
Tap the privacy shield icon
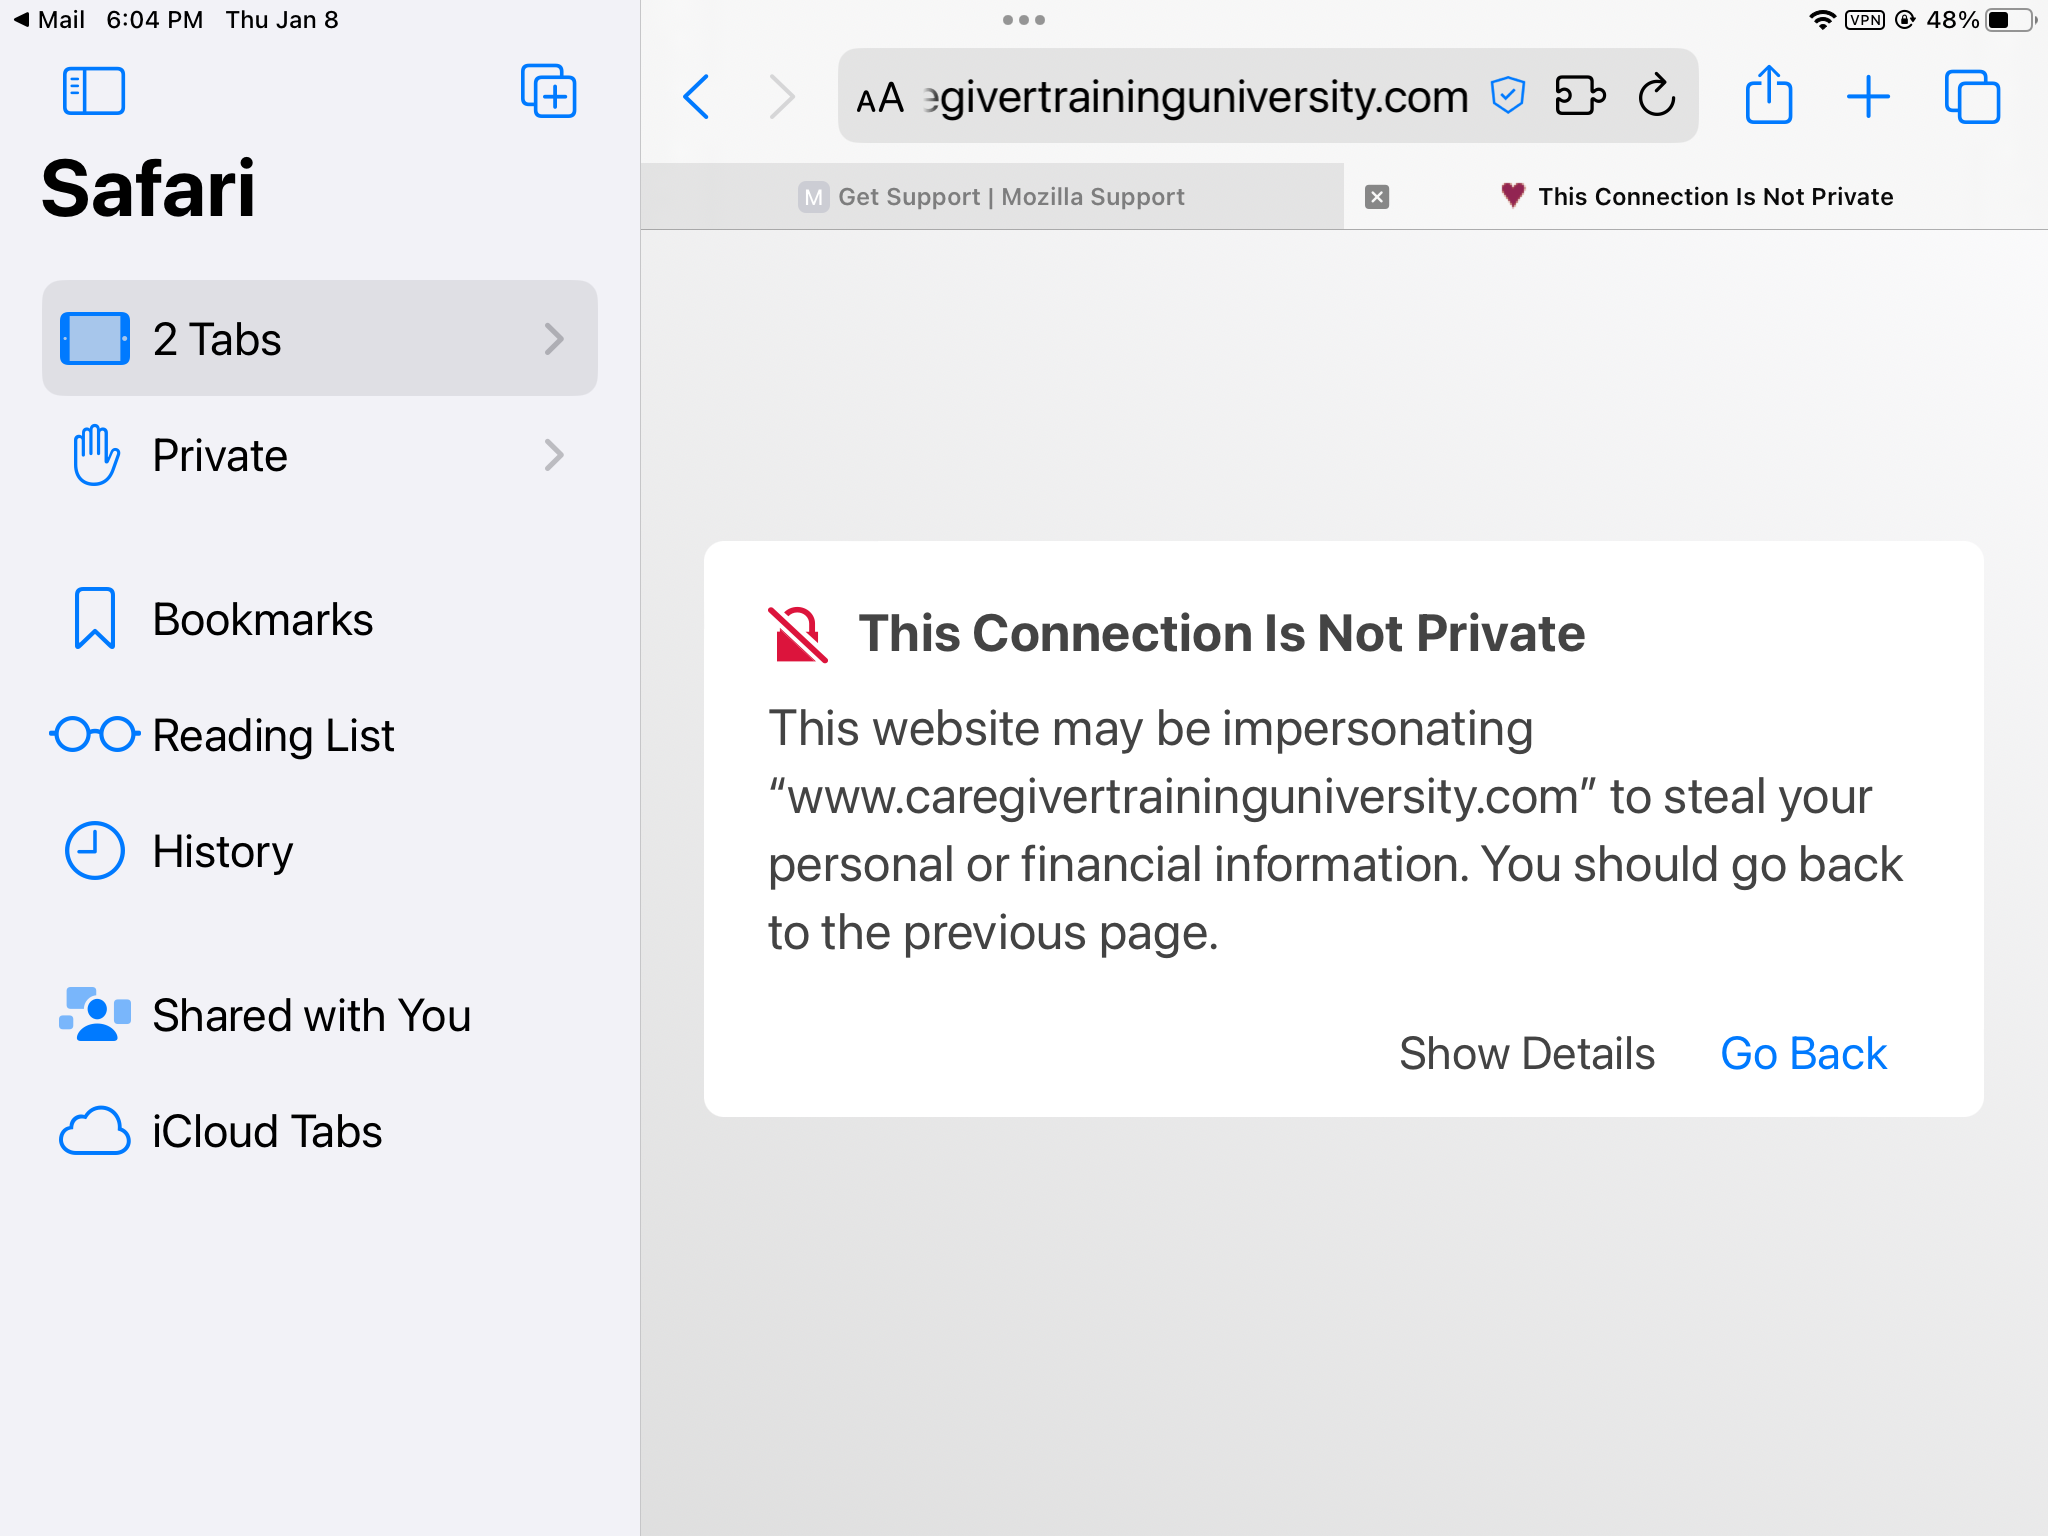[x=1507, y=96]
